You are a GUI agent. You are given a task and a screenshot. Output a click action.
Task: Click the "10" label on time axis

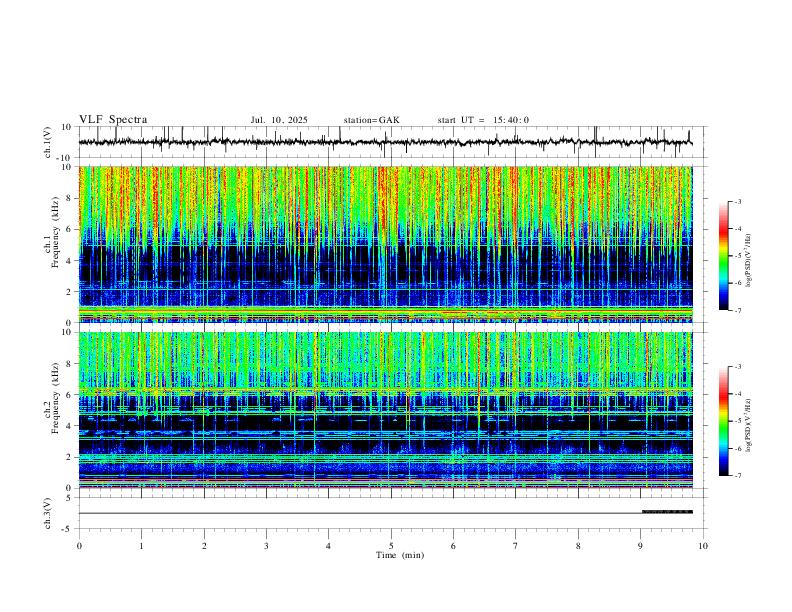[703, 546]
